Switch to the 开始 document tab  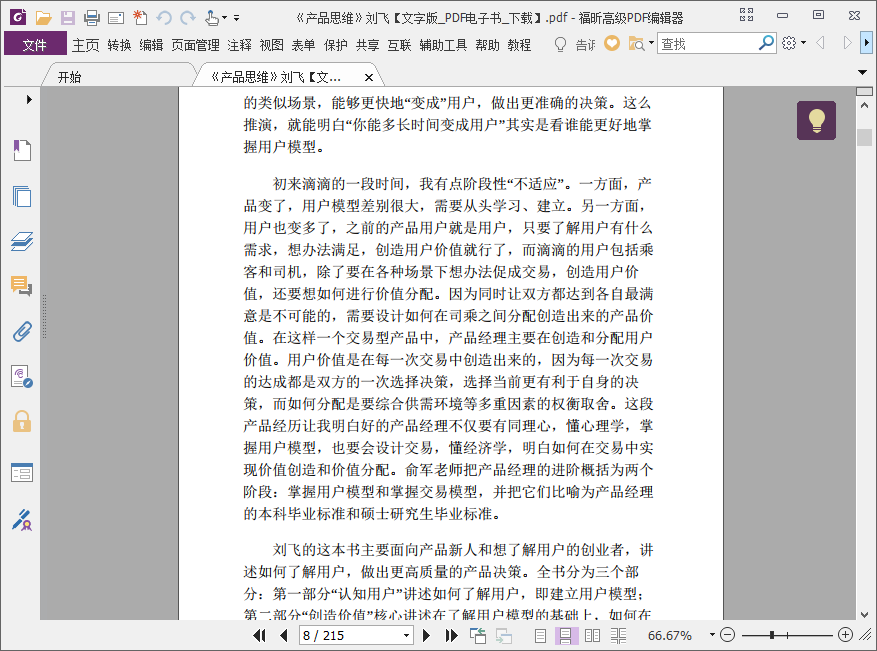click(69, 77)
